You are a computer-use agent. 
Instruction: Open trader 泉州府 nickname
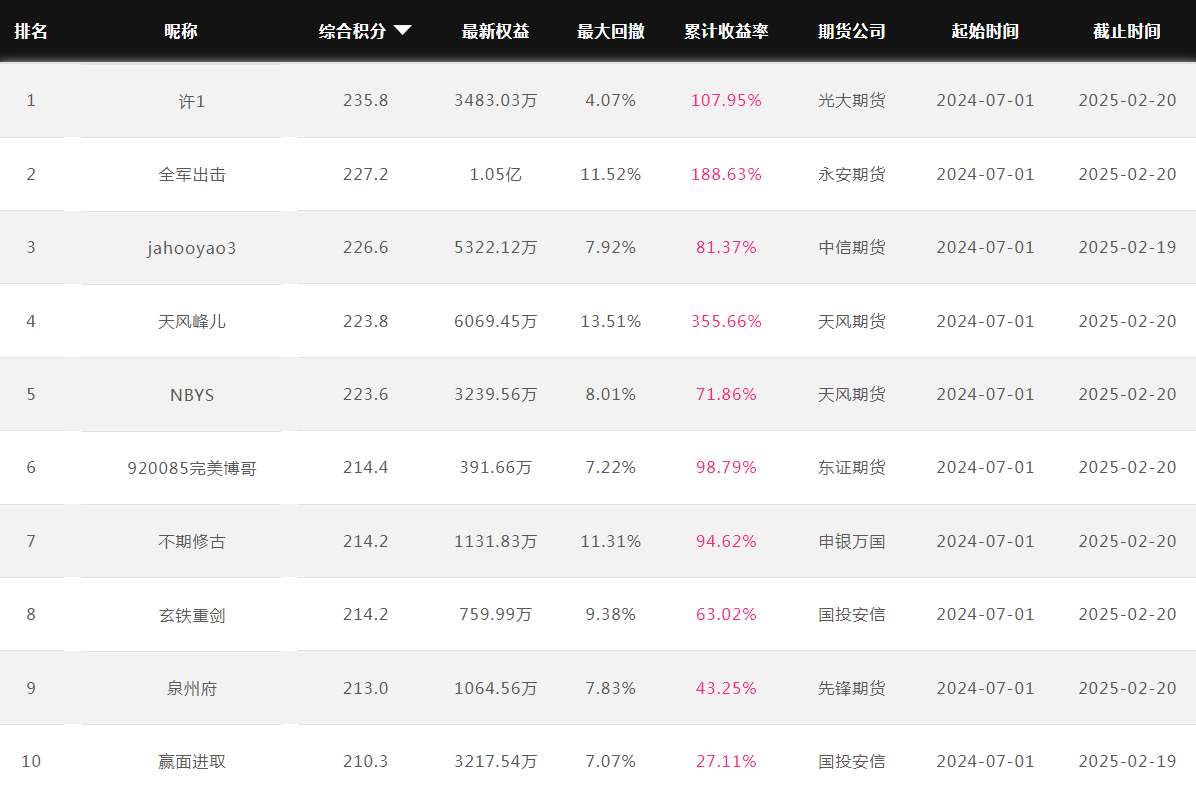192,689
